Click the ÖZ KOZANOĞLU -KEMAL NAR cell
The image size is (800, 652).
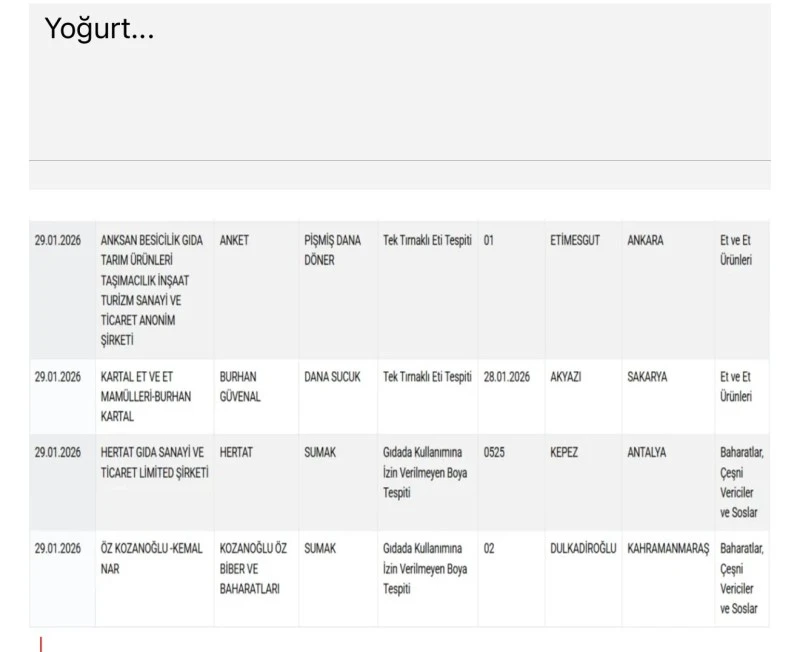pos(150,558)
